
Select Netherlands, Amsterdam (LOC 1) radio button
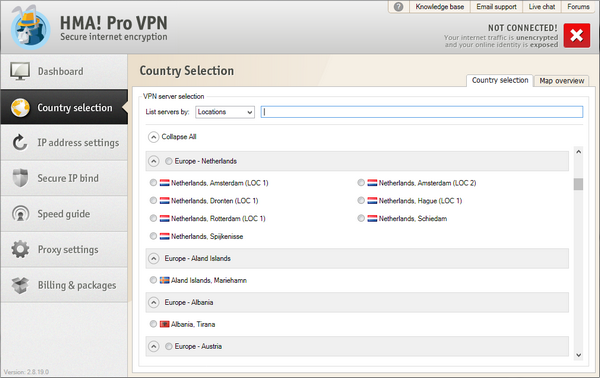(x=153, y=182)
